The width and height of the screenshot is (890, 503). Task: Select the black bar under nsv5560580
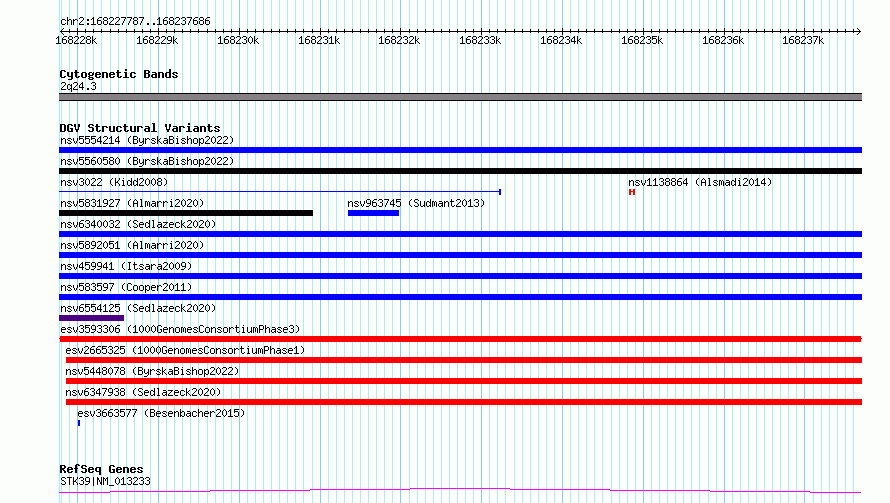(460, 171)
